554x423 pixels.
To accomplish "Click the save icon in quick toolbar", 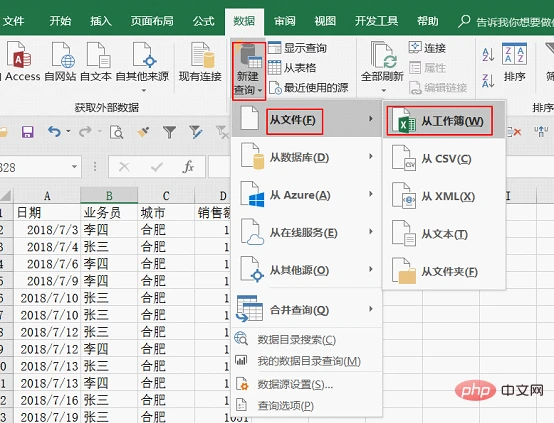I will click(x=28, y=132).
